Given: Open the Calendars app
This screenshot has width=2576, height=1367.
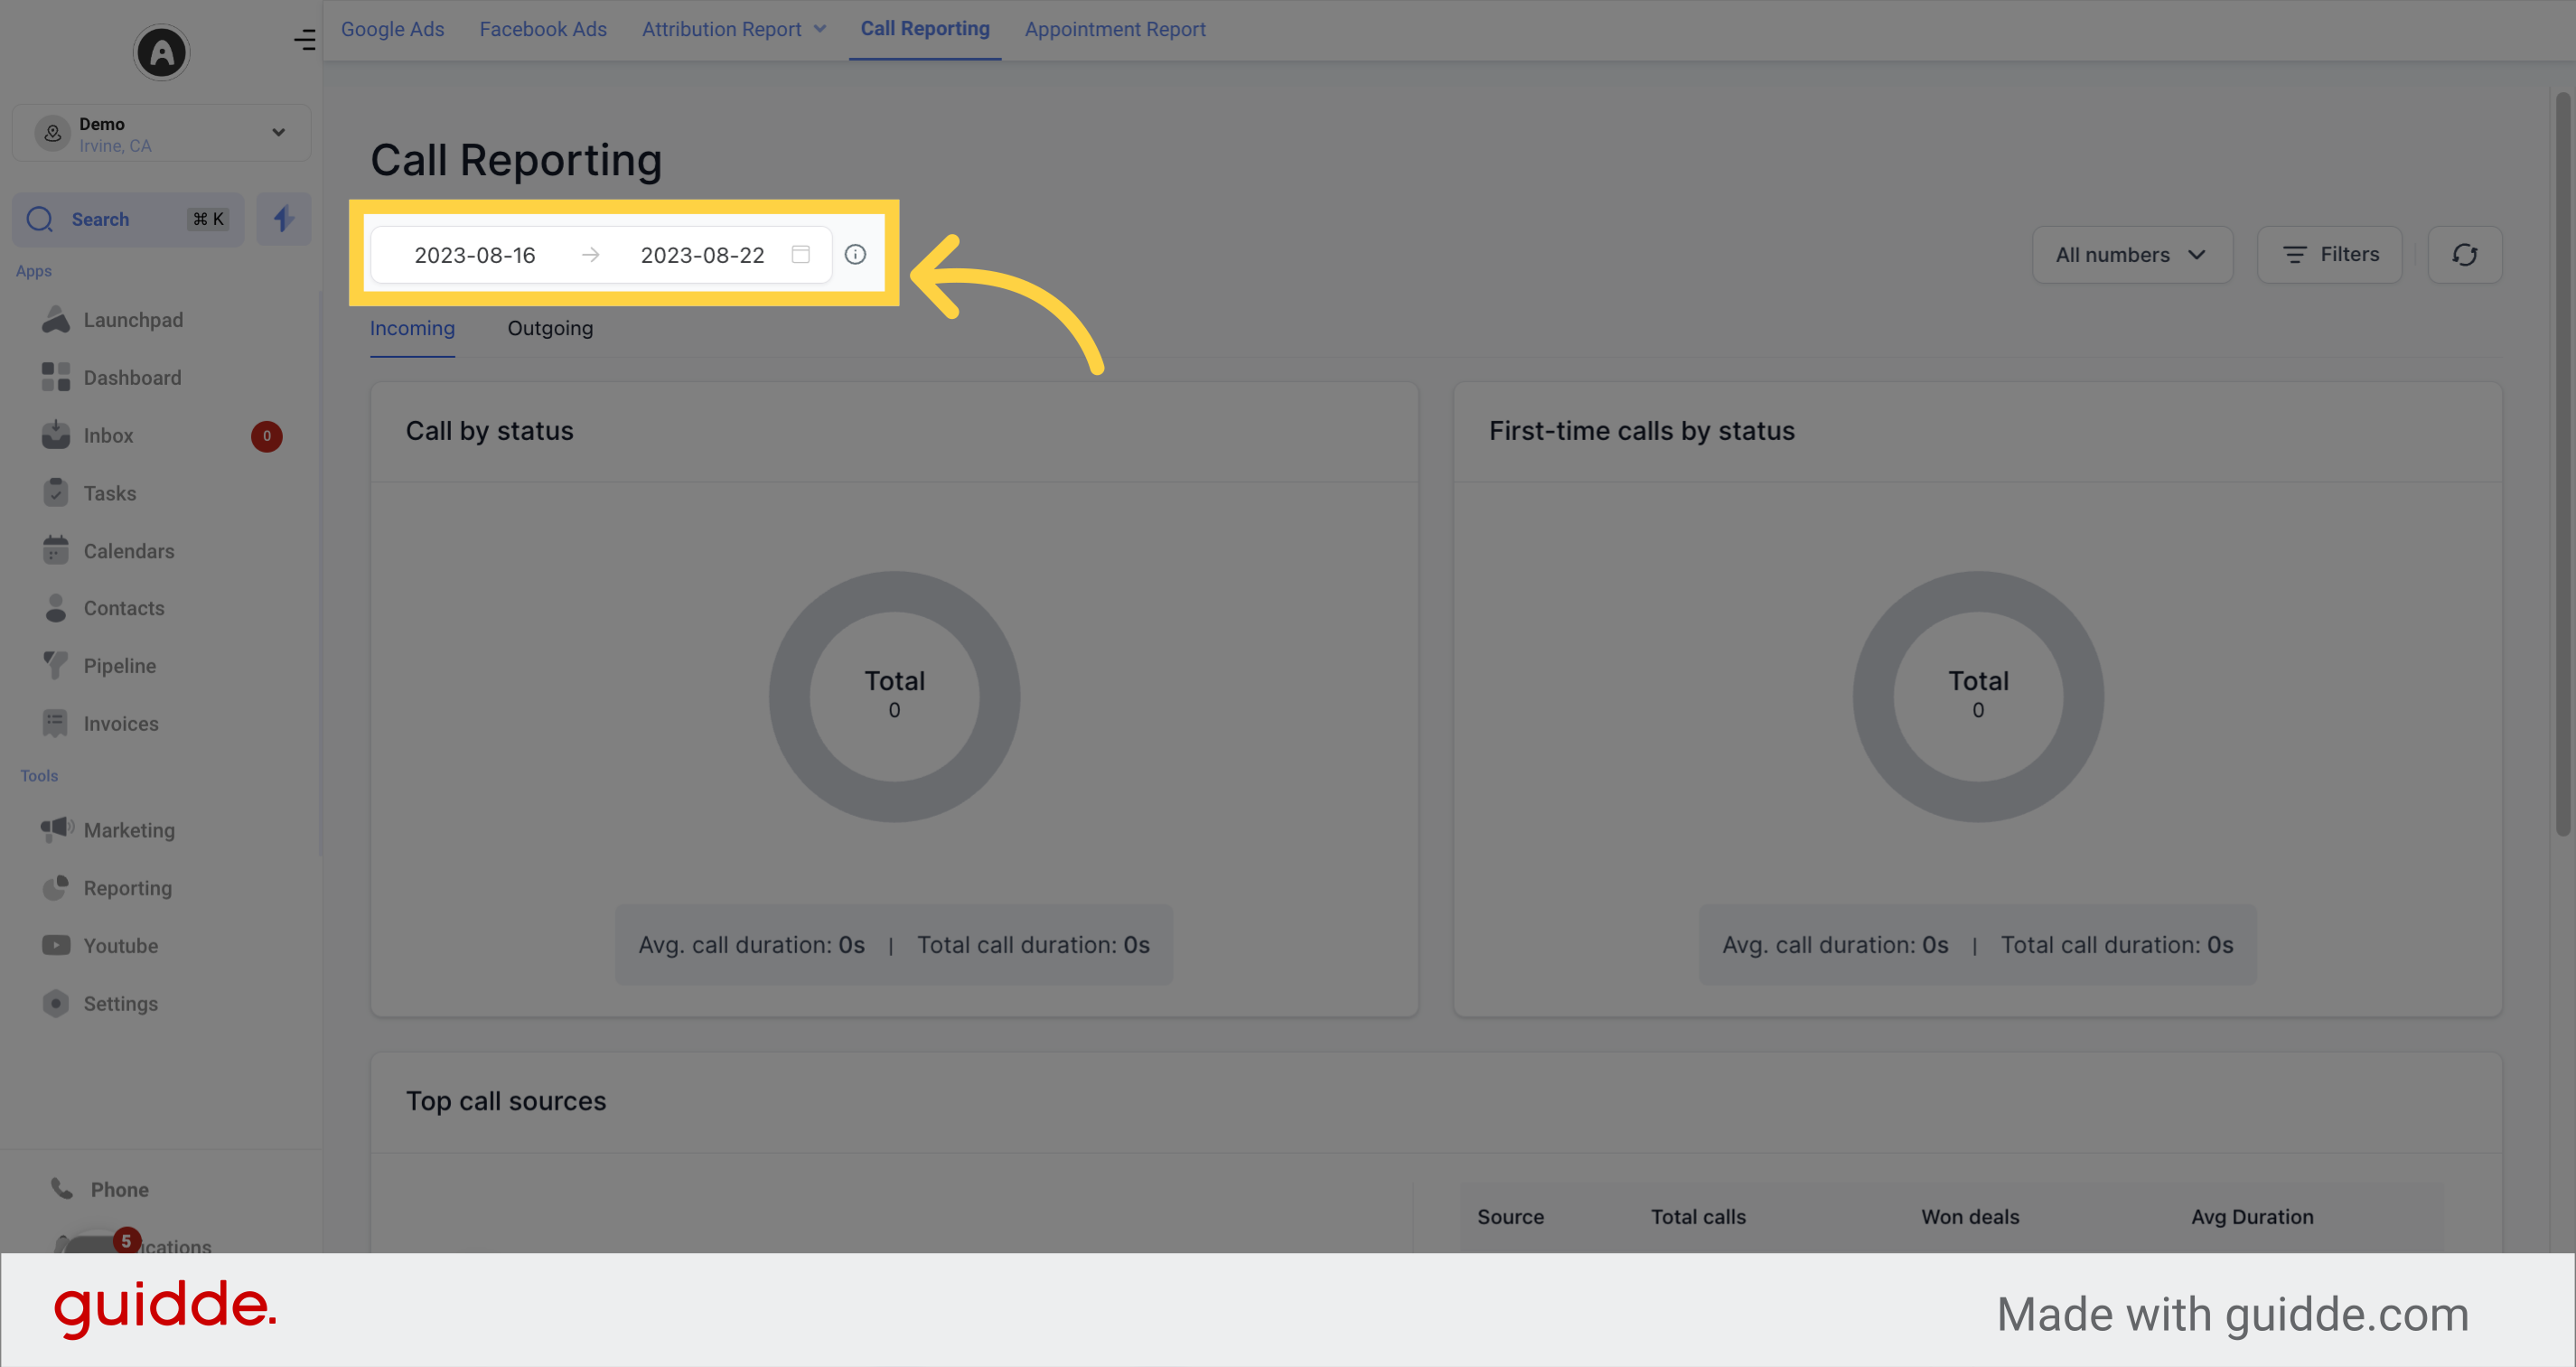Looking at the screenshot, I should coord(128,551).
